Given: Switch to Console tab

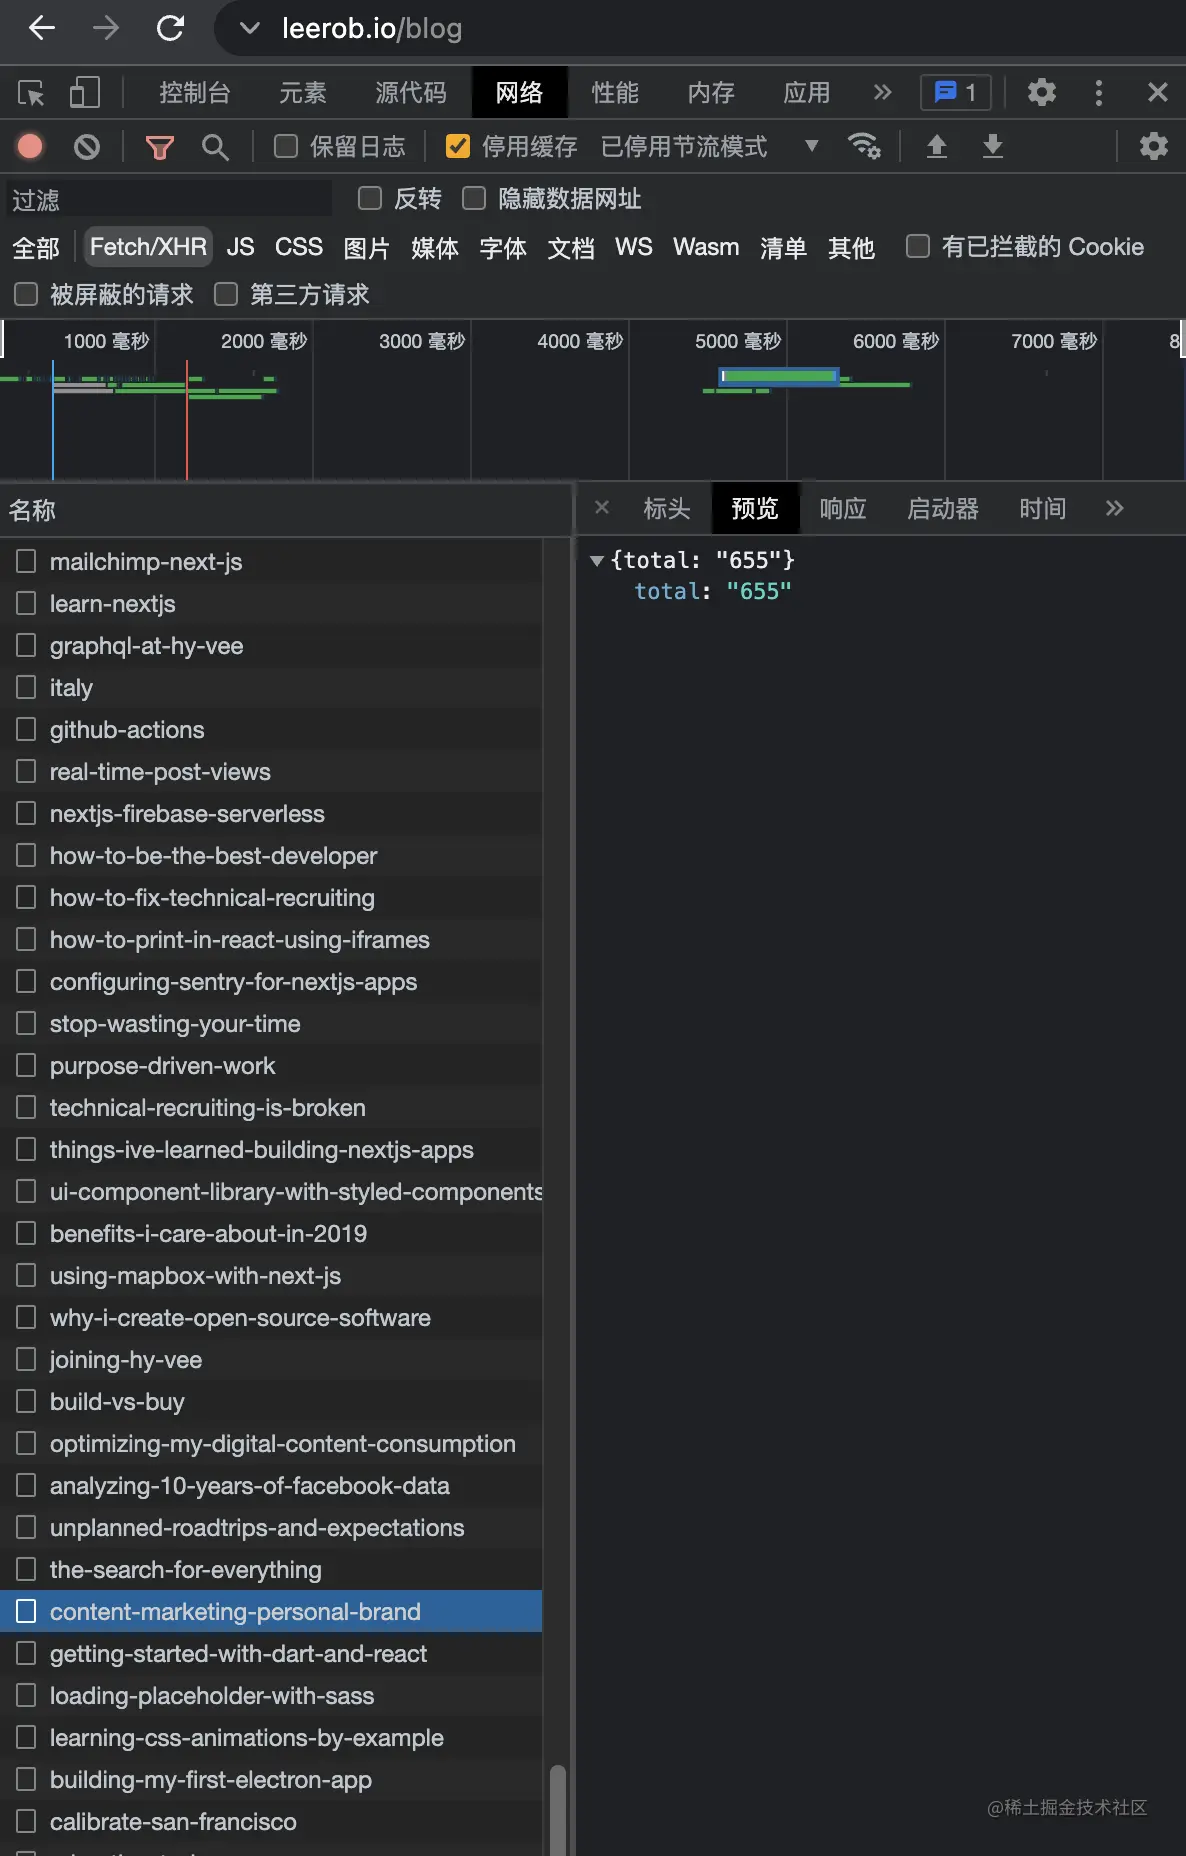Looking at the screenshot, I should click(195, 93).
